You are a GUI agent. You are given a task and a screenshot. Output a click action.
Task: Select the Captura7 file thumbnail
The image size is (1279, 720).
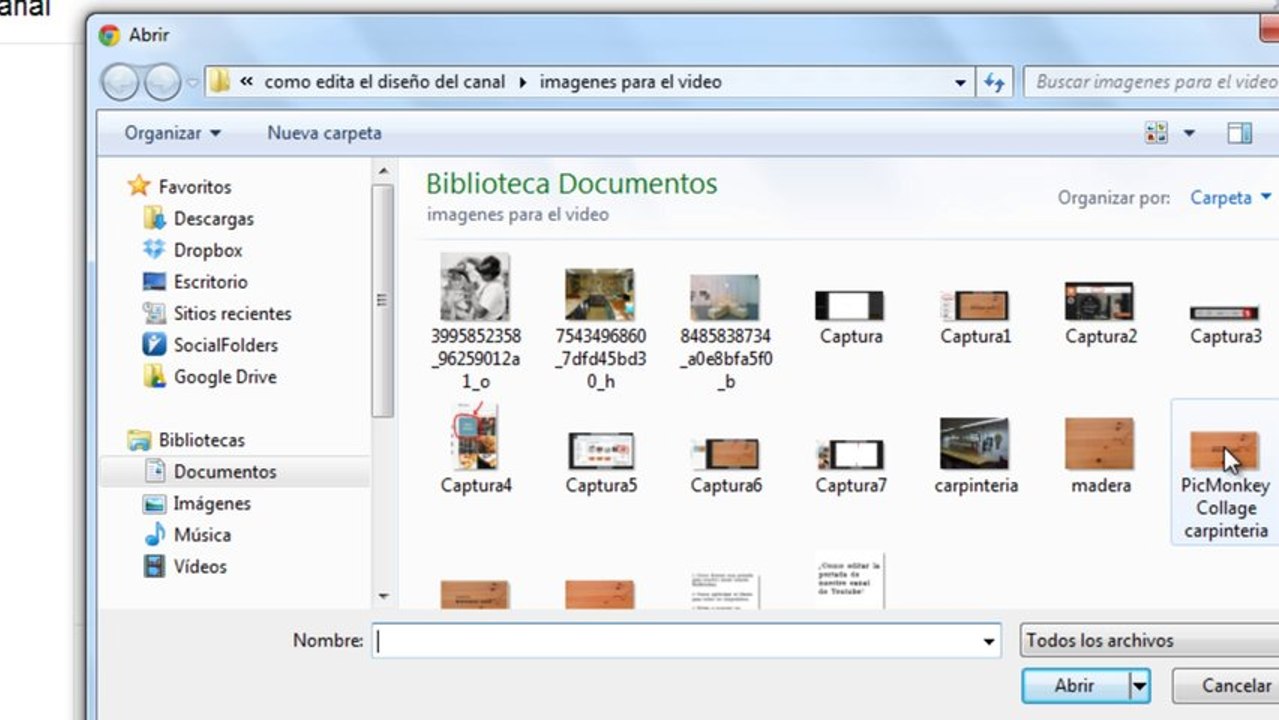850,454
